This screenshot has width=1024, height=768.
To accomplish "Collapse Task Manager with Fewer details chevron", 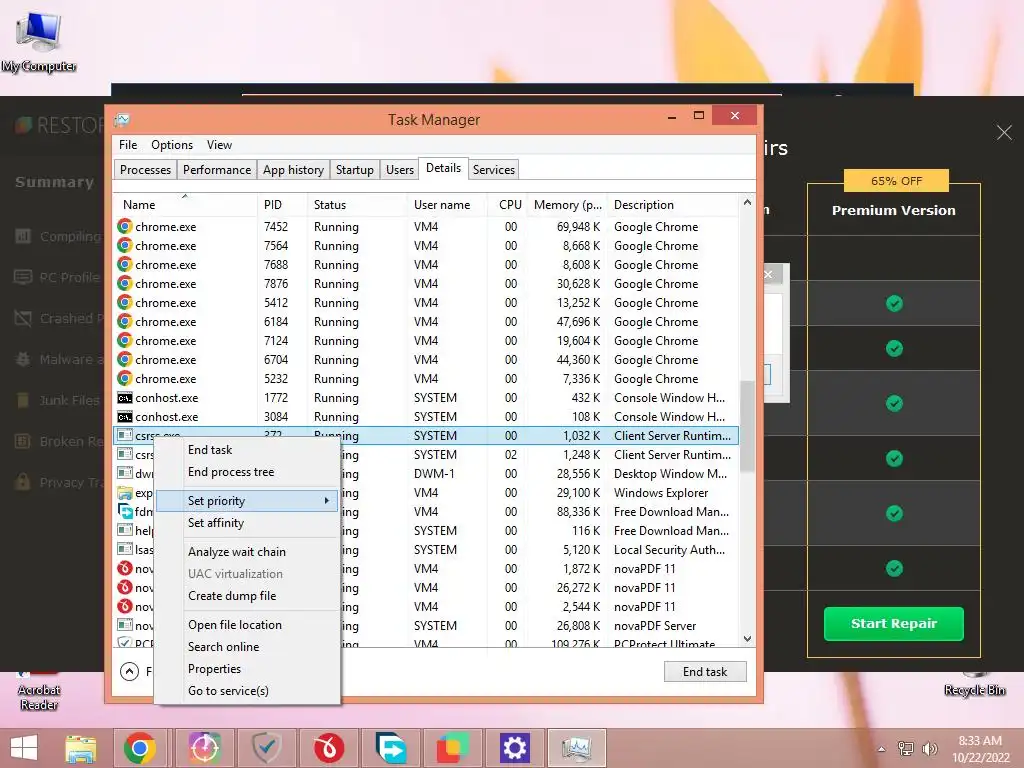I will tap(129, 671).
